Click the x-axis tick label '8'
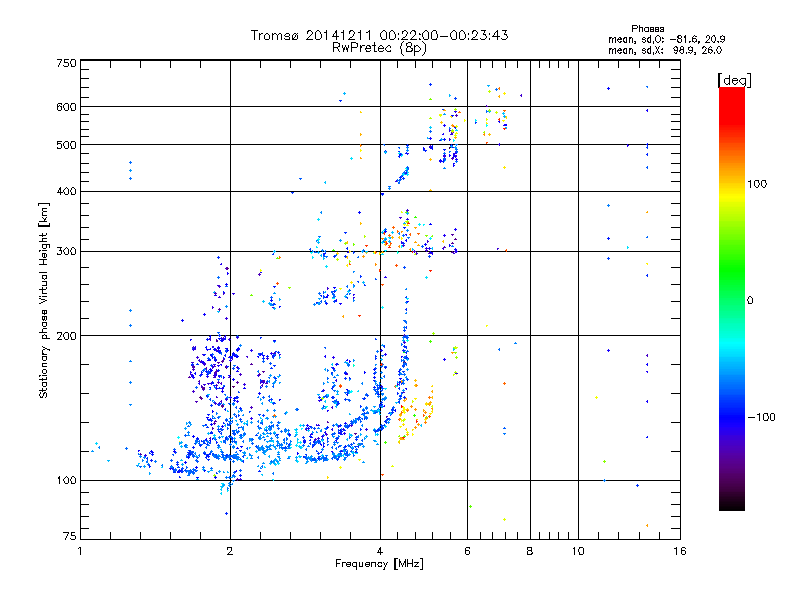This screenshot has height=600, width=800. pyautogui.click(x=530, y=551)
